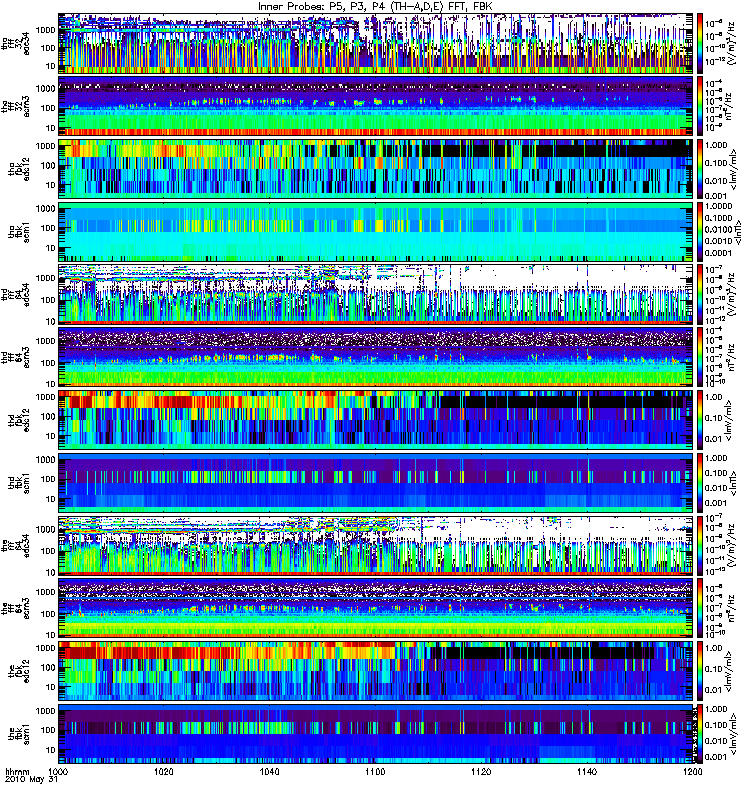Select the the fbk scm1 filter bank panel

[x=376, y=734]
